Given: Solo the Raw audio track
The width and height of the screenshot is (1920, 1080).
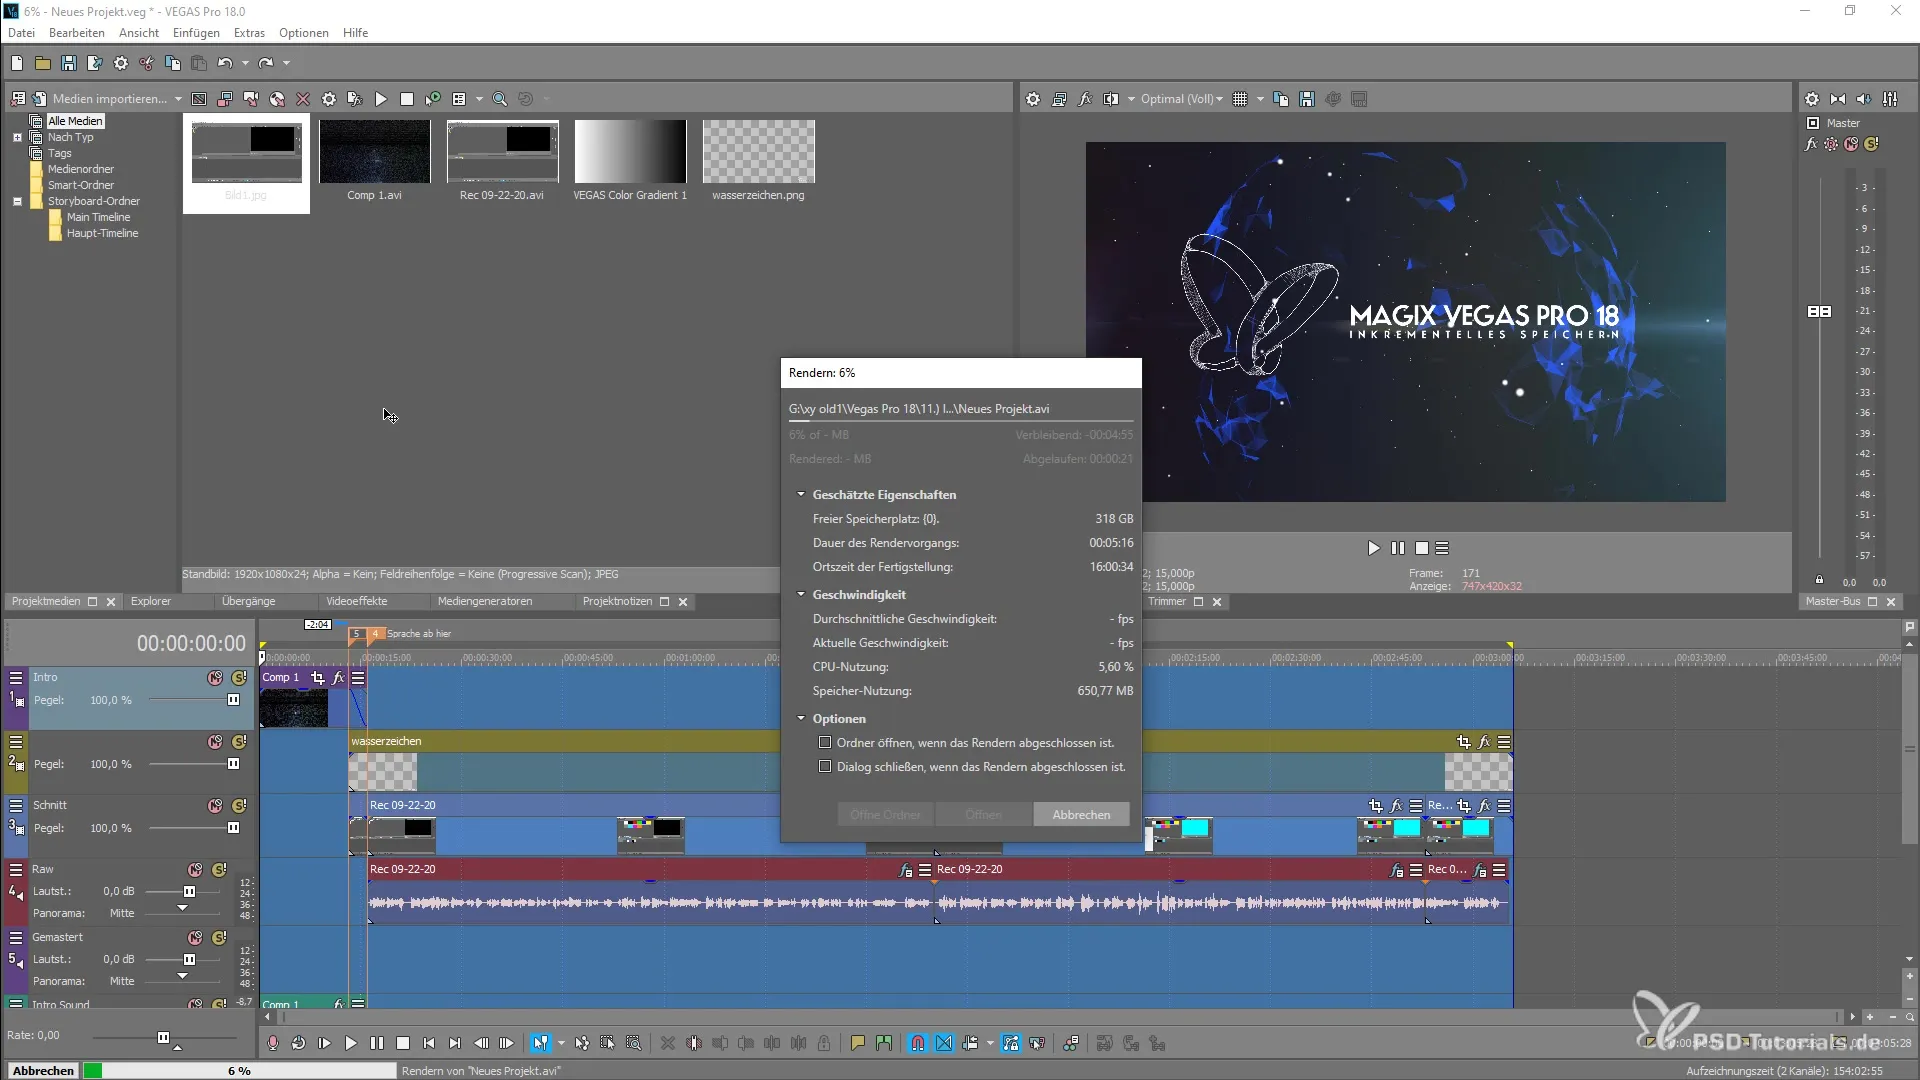Looking at the screenshot, I should coord(219,870).
